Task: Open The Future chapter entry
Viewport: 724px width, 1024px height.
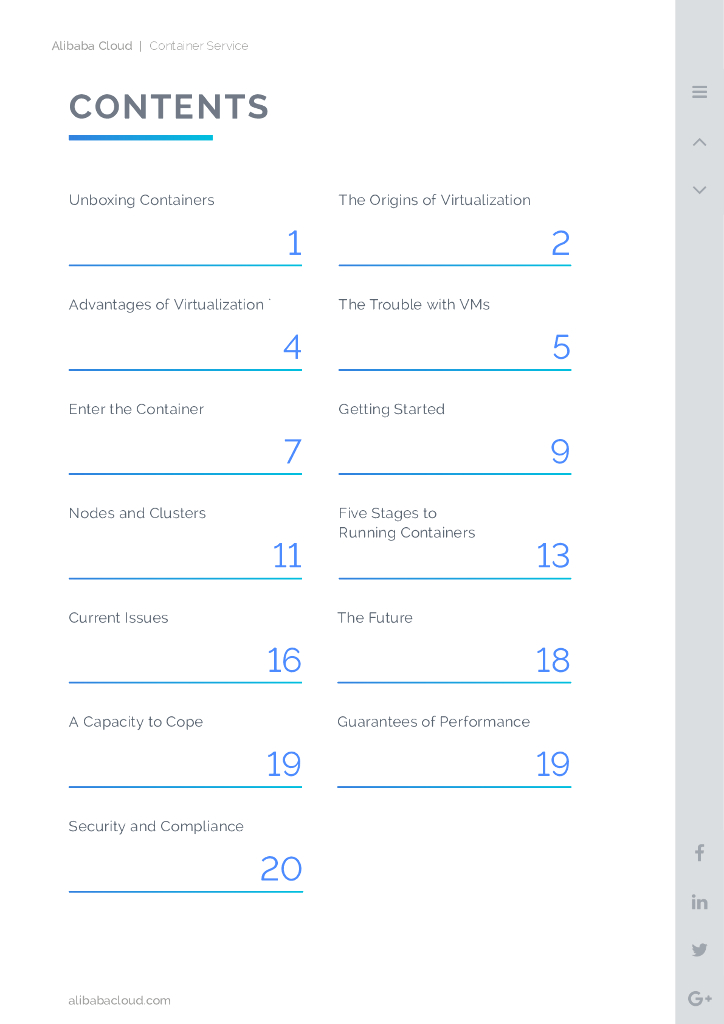Action: pyautogui.click(x=375, y=618)
